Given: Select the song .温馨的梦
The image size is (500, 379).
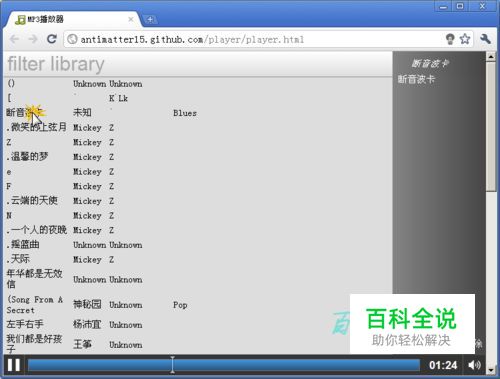Looking at the screenshot, I should (27, 156).
